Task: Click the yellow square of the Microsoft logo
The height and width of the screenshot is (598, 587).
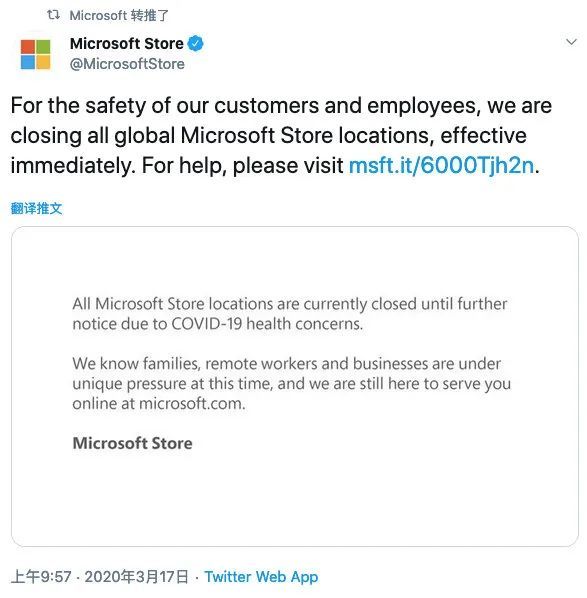Action: coord(43,62)
